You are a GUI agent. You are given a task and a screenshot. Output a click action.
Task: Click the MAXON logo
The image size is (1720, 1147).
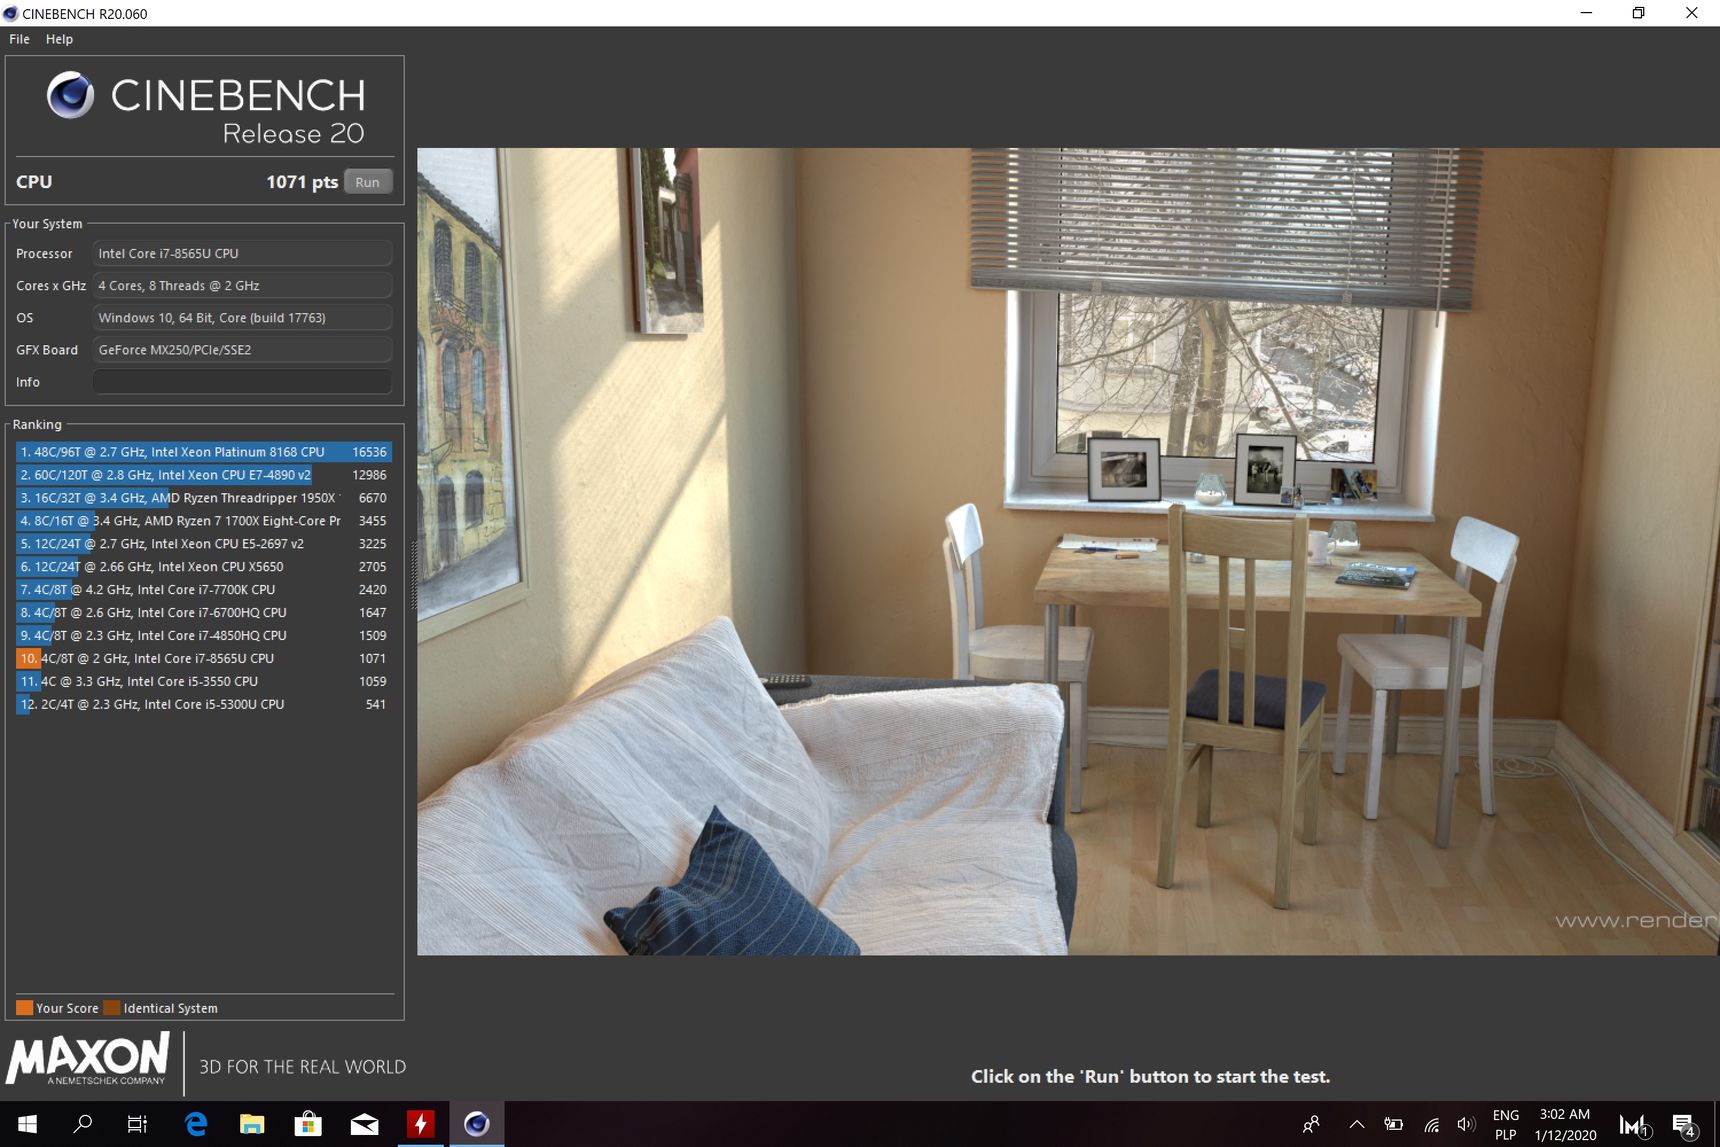tap(89, 1060)
